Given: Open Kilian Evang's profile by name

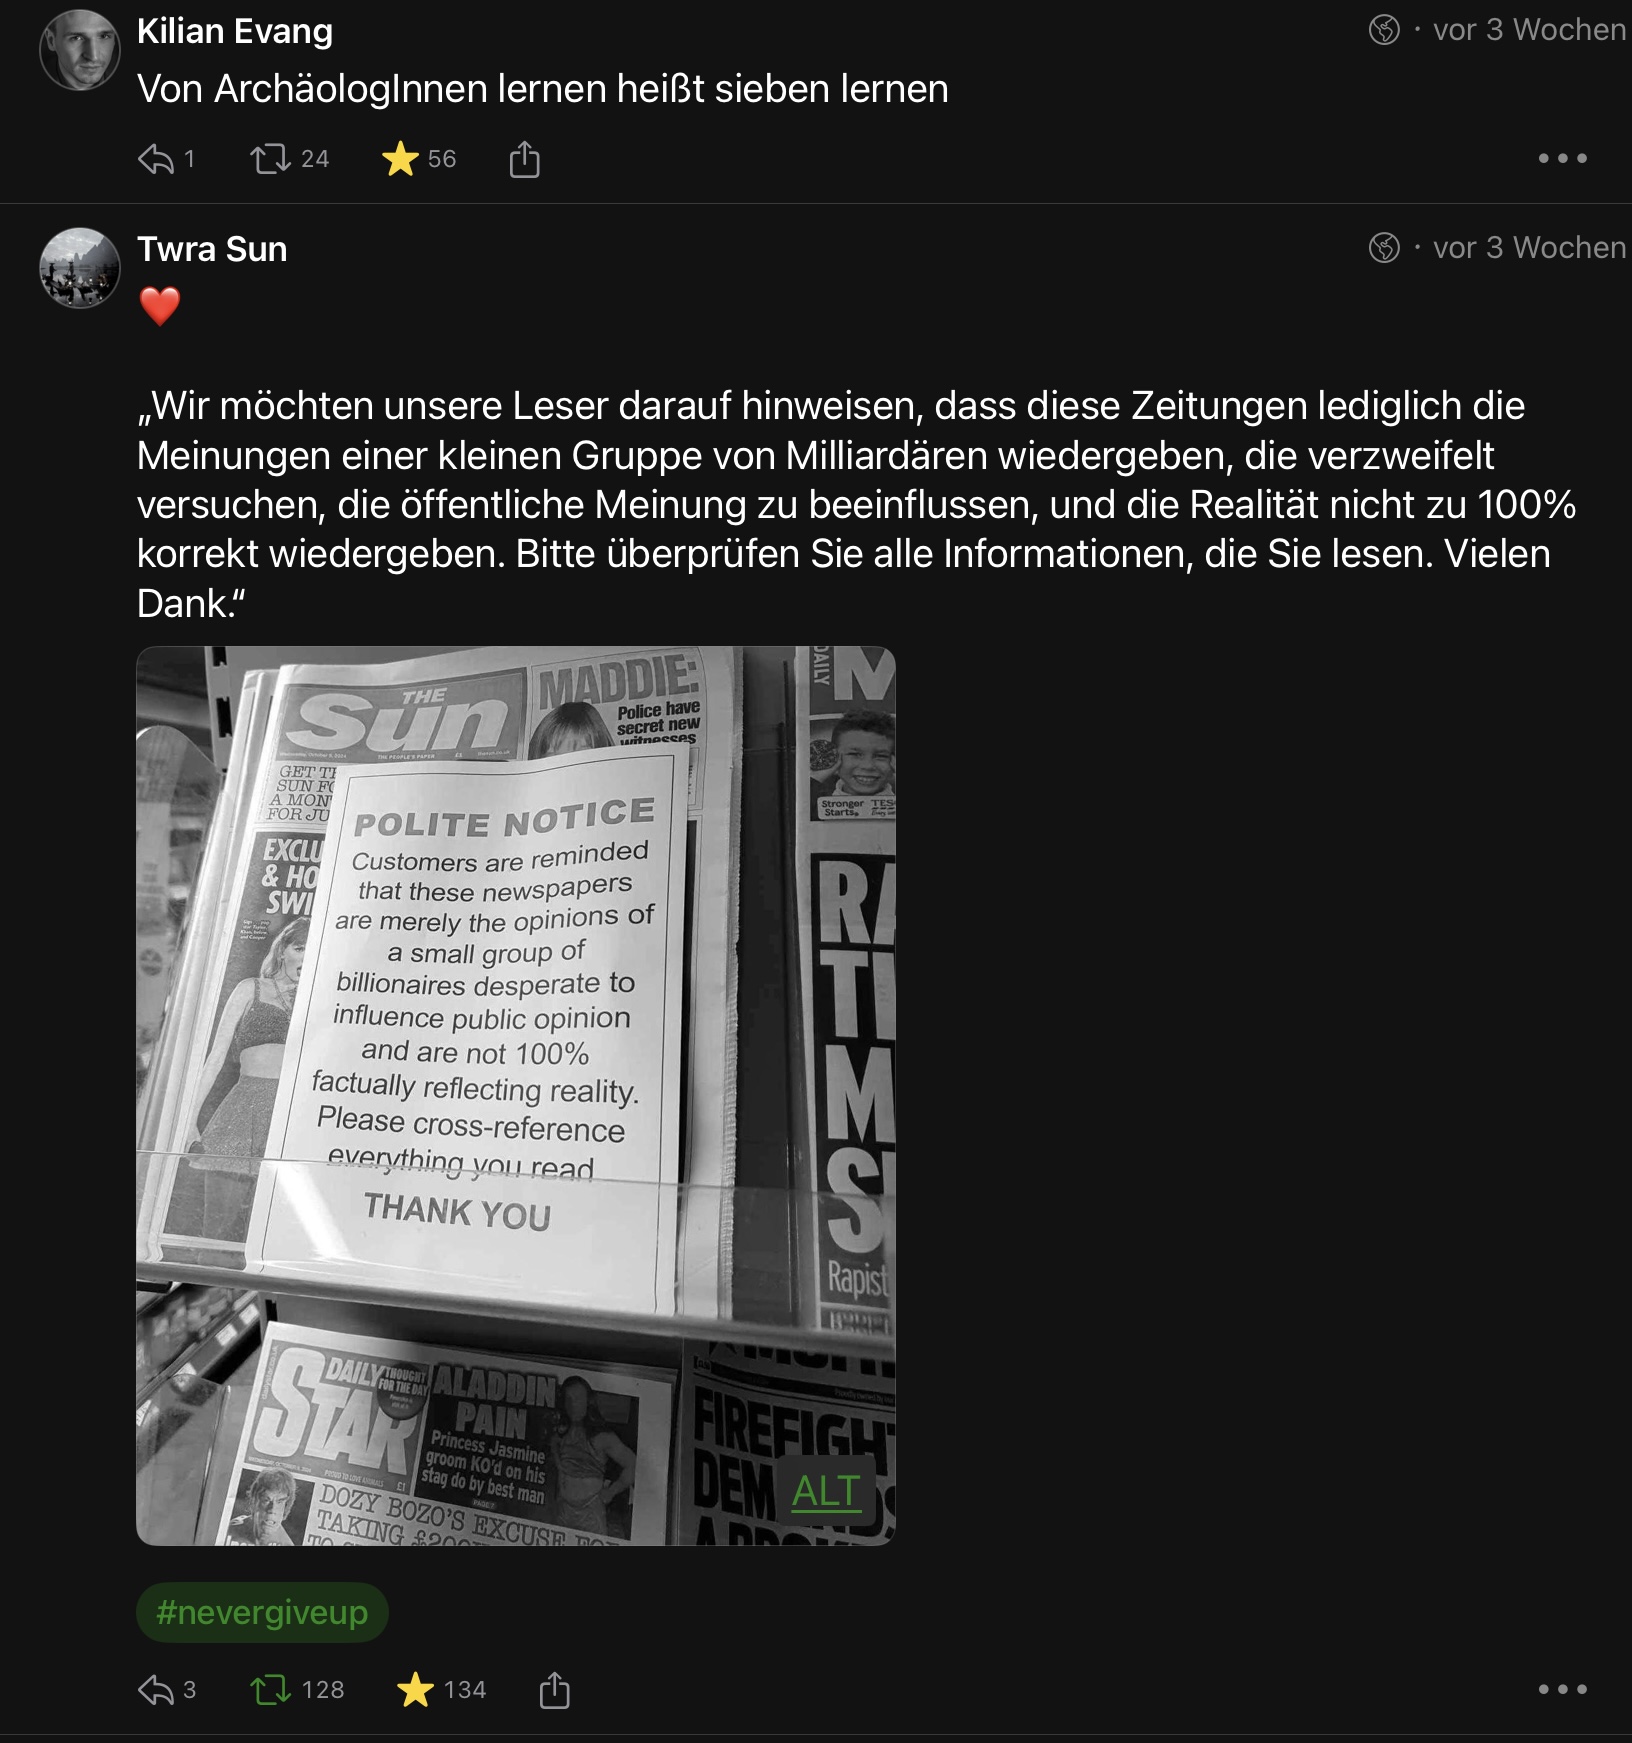Looking at the screenshot, I should click(x=235, y=31).
